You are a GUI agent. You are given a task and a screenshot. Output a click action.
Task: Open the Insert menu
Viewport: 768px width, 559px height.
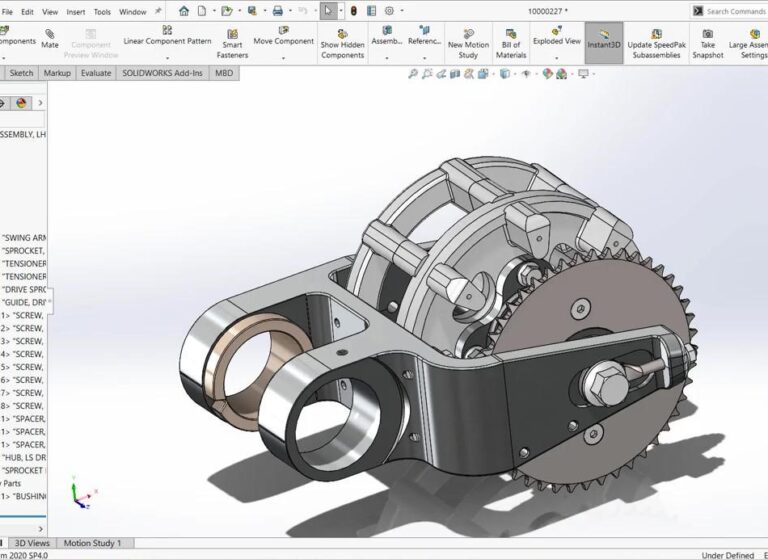75,12
